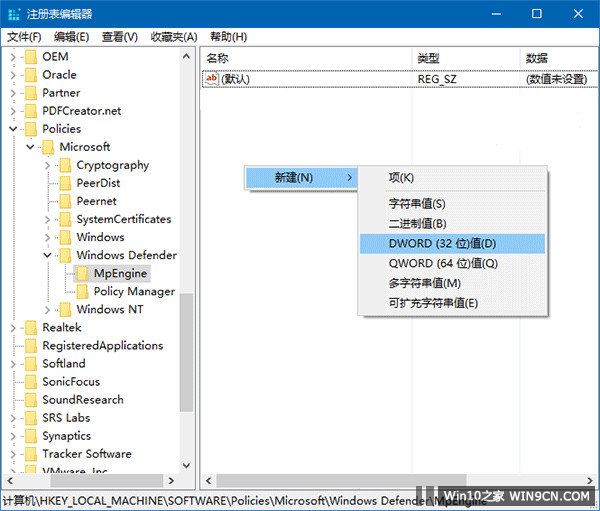Screen dimensions: 600x511
Task: Click the Synaptics folder icon
Action: (31, 436)
